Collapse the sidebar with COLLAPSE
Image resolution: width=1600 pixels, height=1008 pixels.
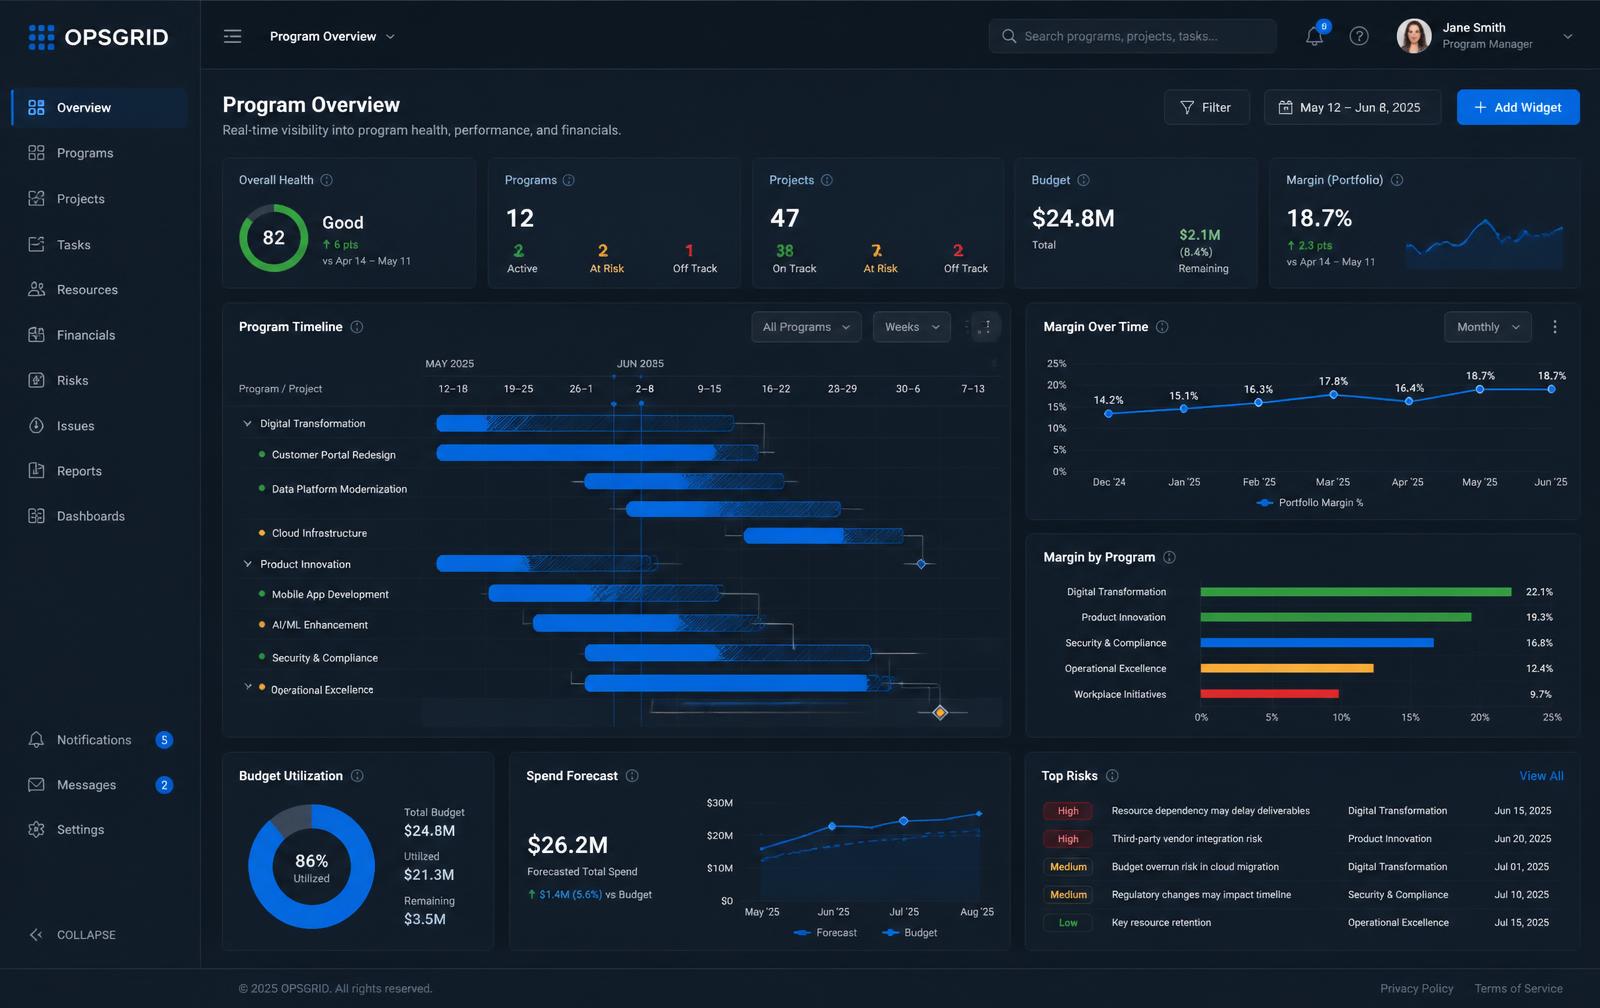click(73, 935)
